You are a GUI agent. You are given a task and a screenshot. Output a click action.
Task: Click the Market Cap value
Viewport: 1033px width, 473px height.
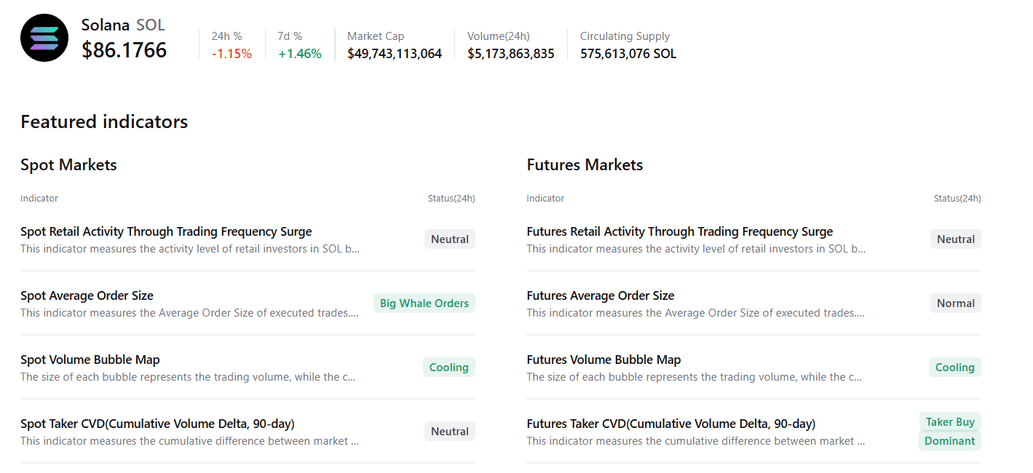coord(394,54)
